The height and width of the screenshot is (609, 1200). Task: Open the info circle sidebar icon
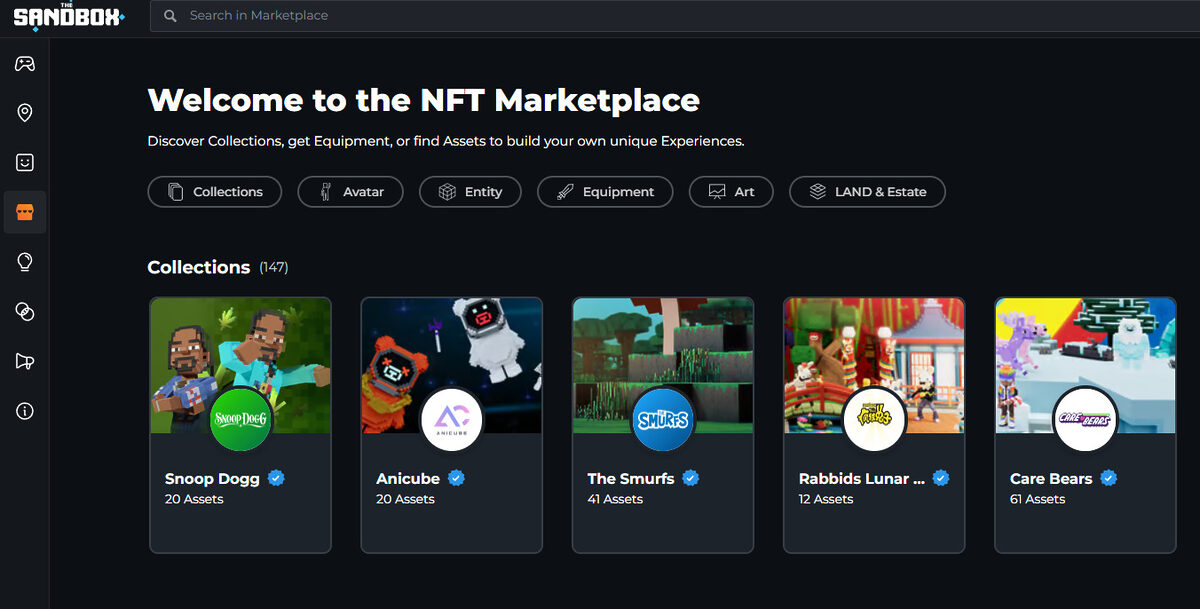point(25,411)
